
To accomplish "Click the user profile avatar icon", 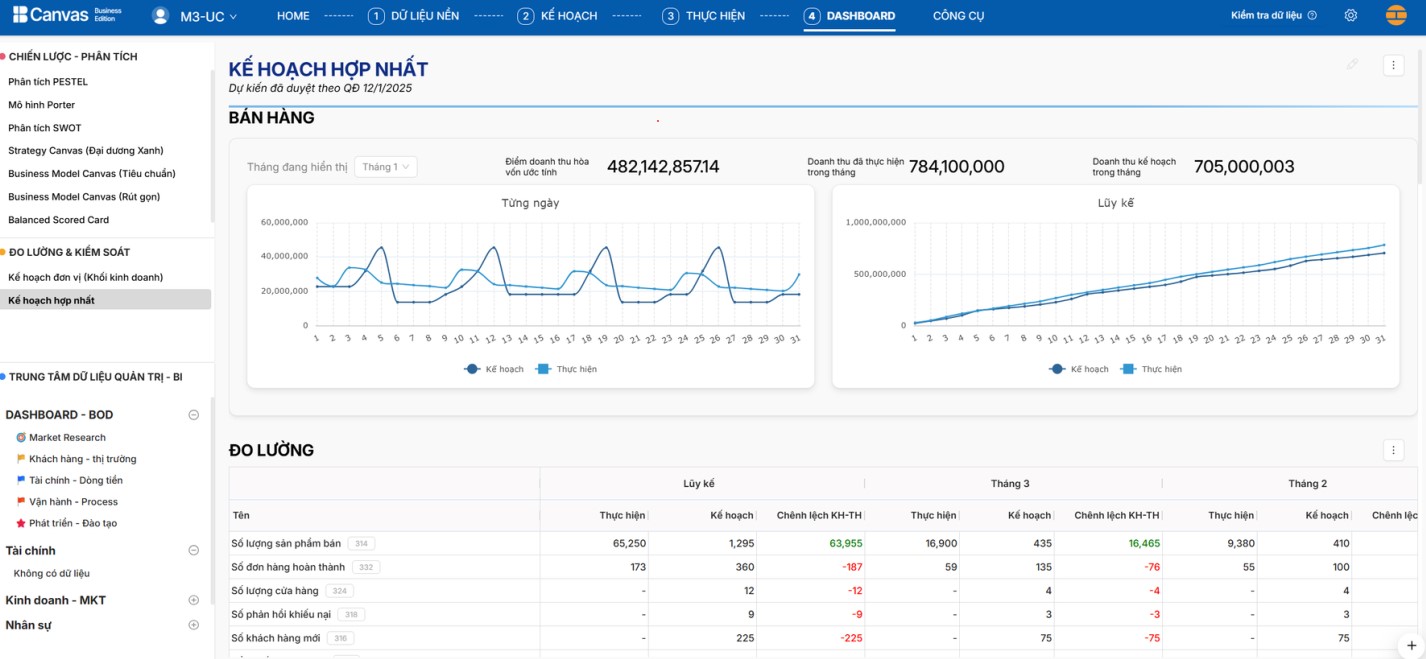I will [160, 16].
